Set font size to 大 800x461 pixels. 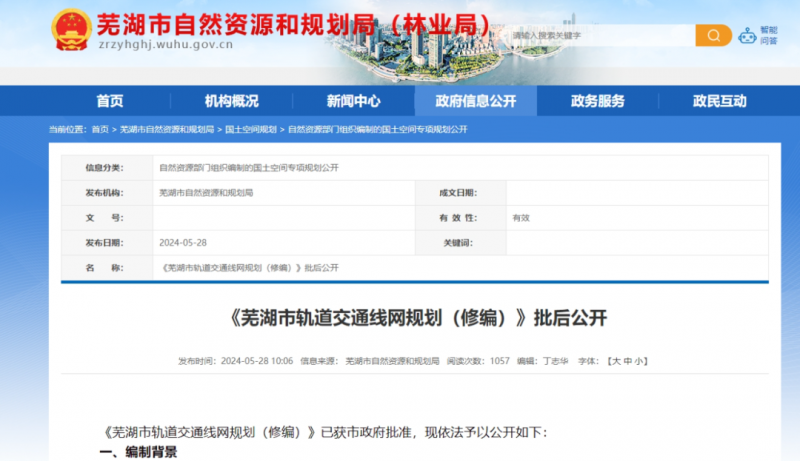614,360
